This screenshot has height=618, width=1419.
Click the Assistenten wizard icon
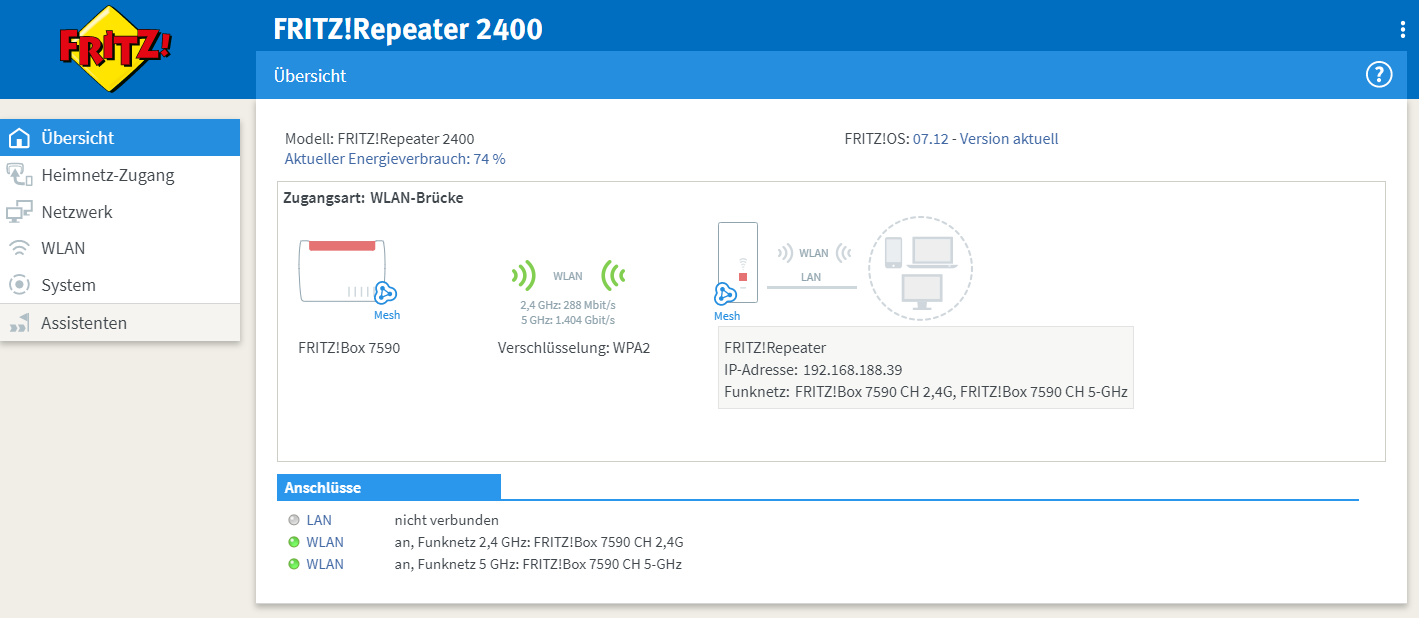click(19, 323)
